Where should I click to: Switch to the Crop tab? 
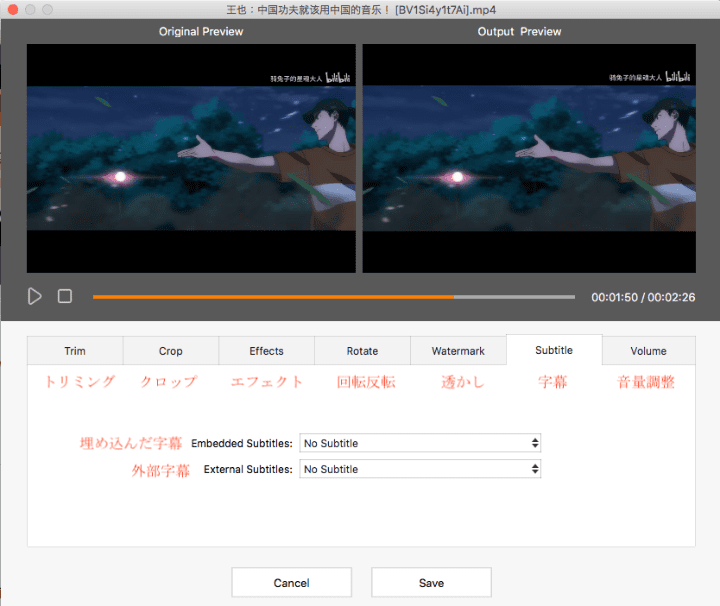point(171,351)
